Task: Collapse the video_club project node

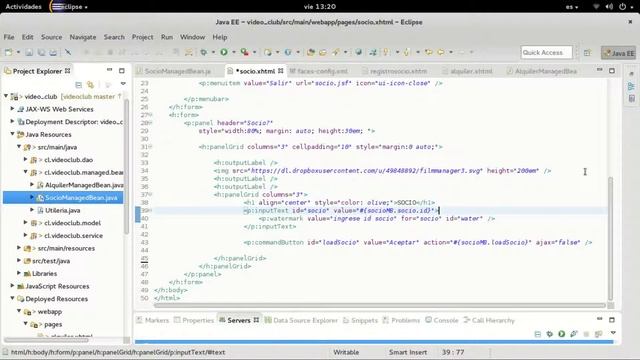Action: (x=6, y=96)
